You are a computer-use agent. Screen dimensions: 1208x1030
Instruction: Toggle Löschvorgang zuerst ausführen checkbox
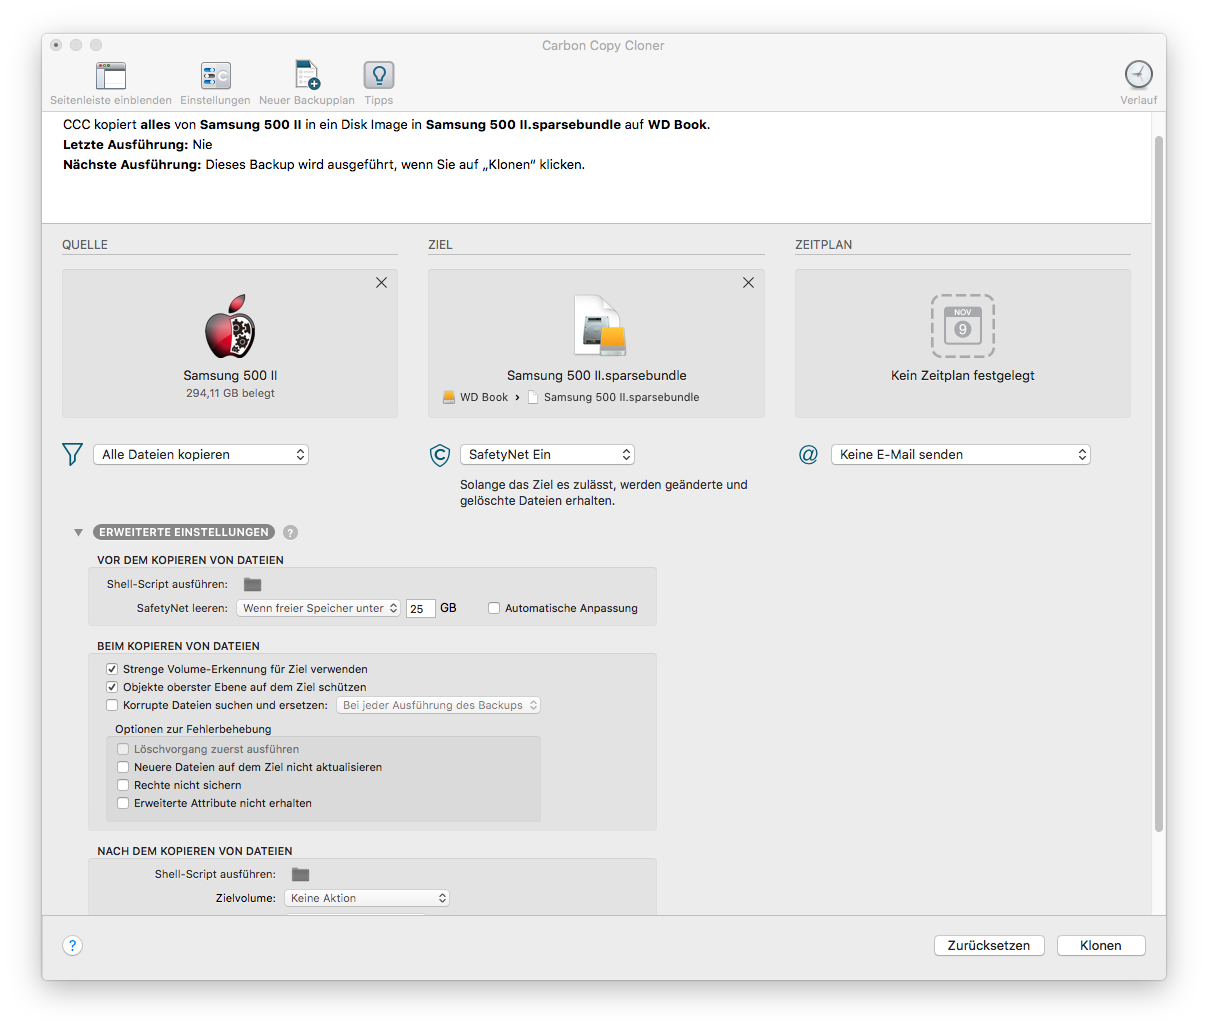pos(123,749)
